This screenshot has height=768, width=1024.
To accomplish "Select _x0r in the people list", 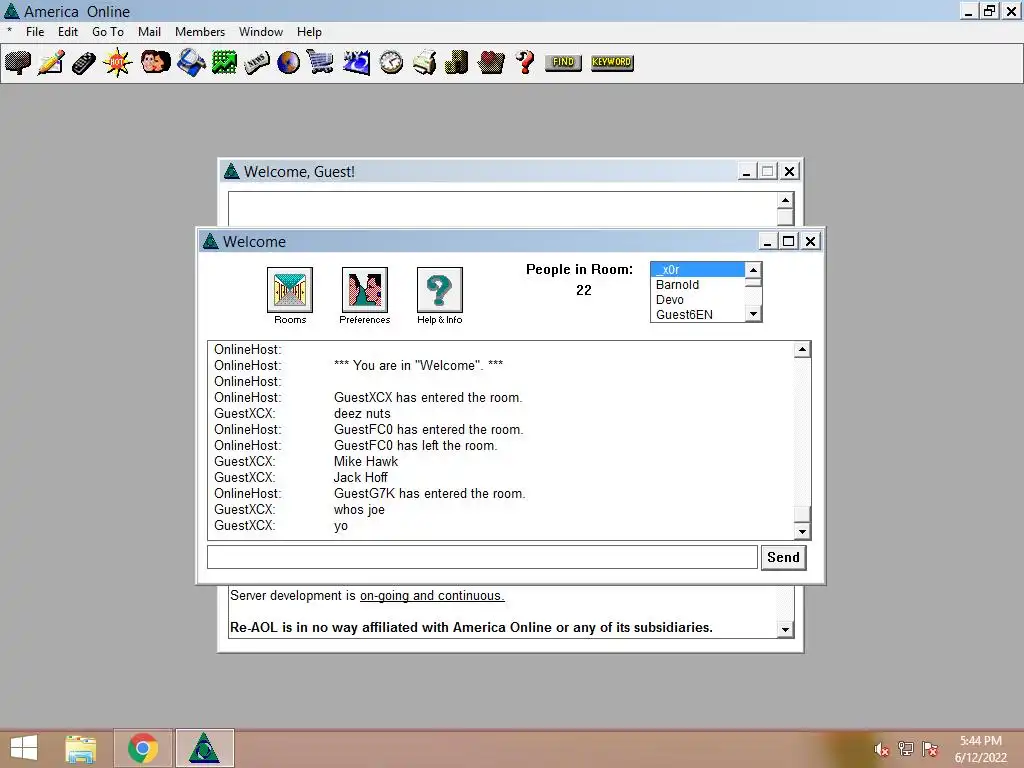I will coord(697,270).
